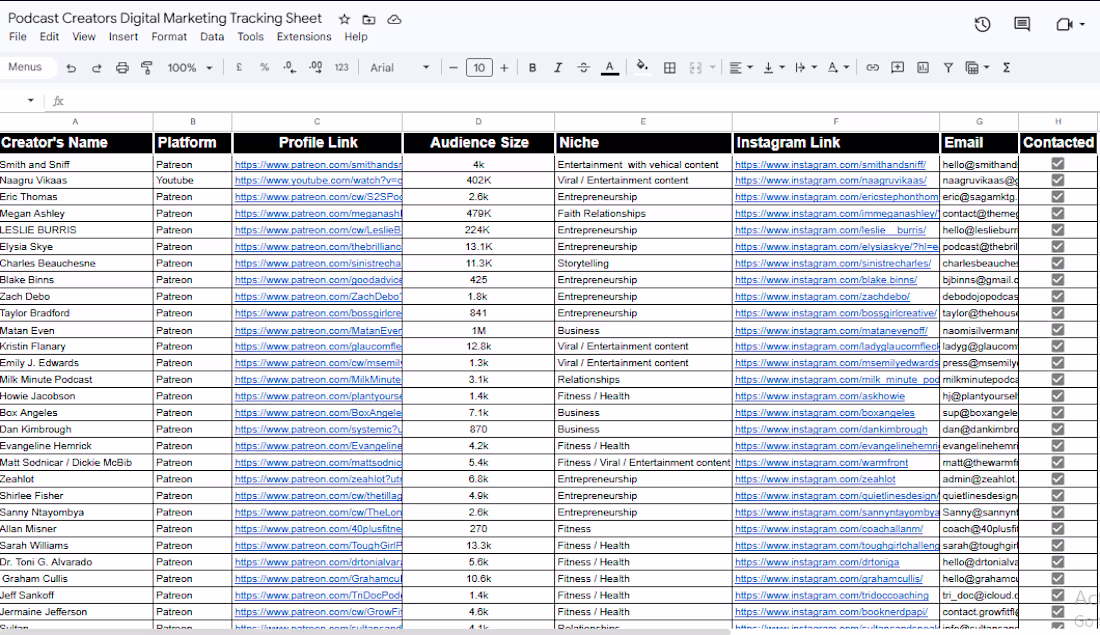1100x635 pixels.
Task: Click the undo arrow in the toolbar
Action: 71,68
